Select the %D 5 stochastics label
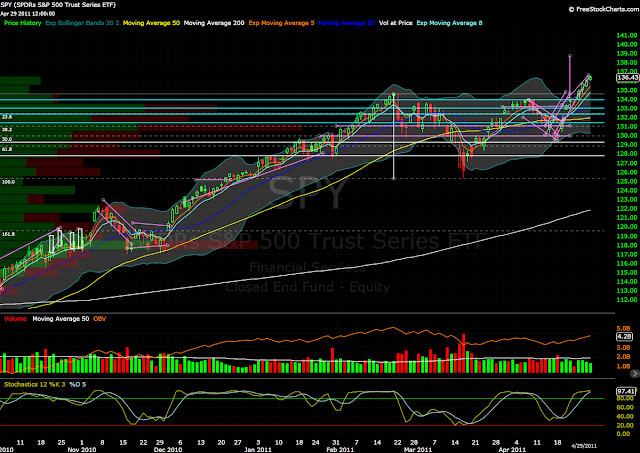The width and height of the screenshot is (640, 453). point(78,384)
